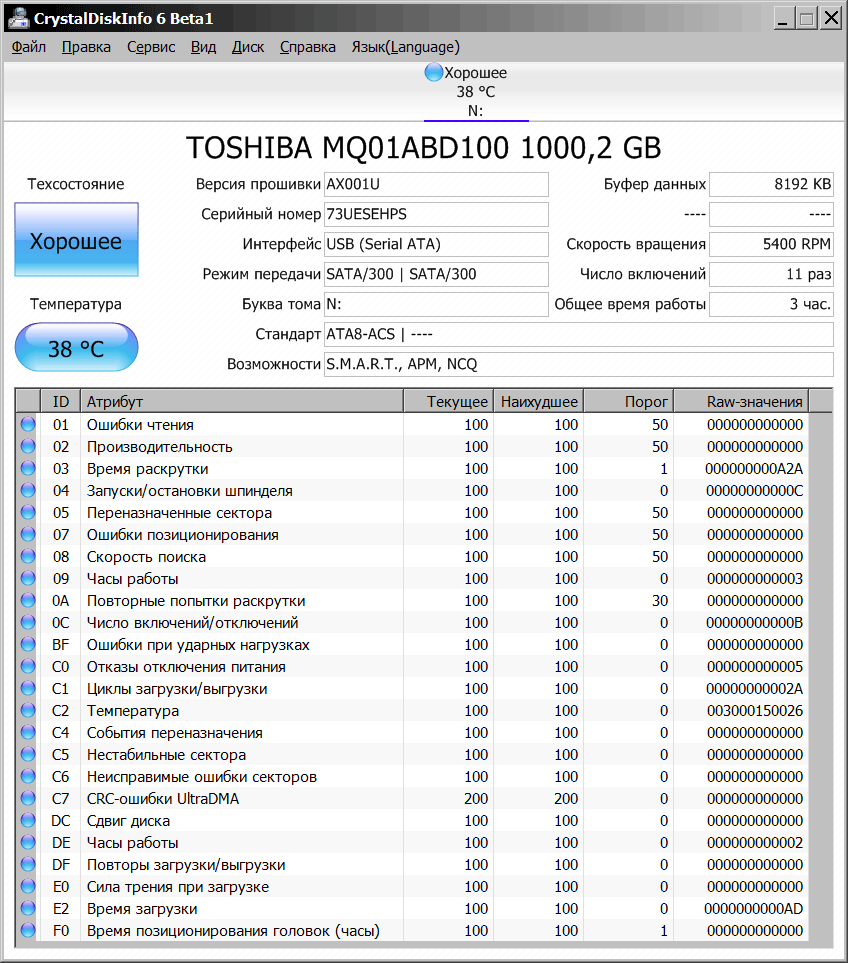Click status orb for Время загрузки row
The width and height of the screenshot is (848, 963).
(27, 909)
